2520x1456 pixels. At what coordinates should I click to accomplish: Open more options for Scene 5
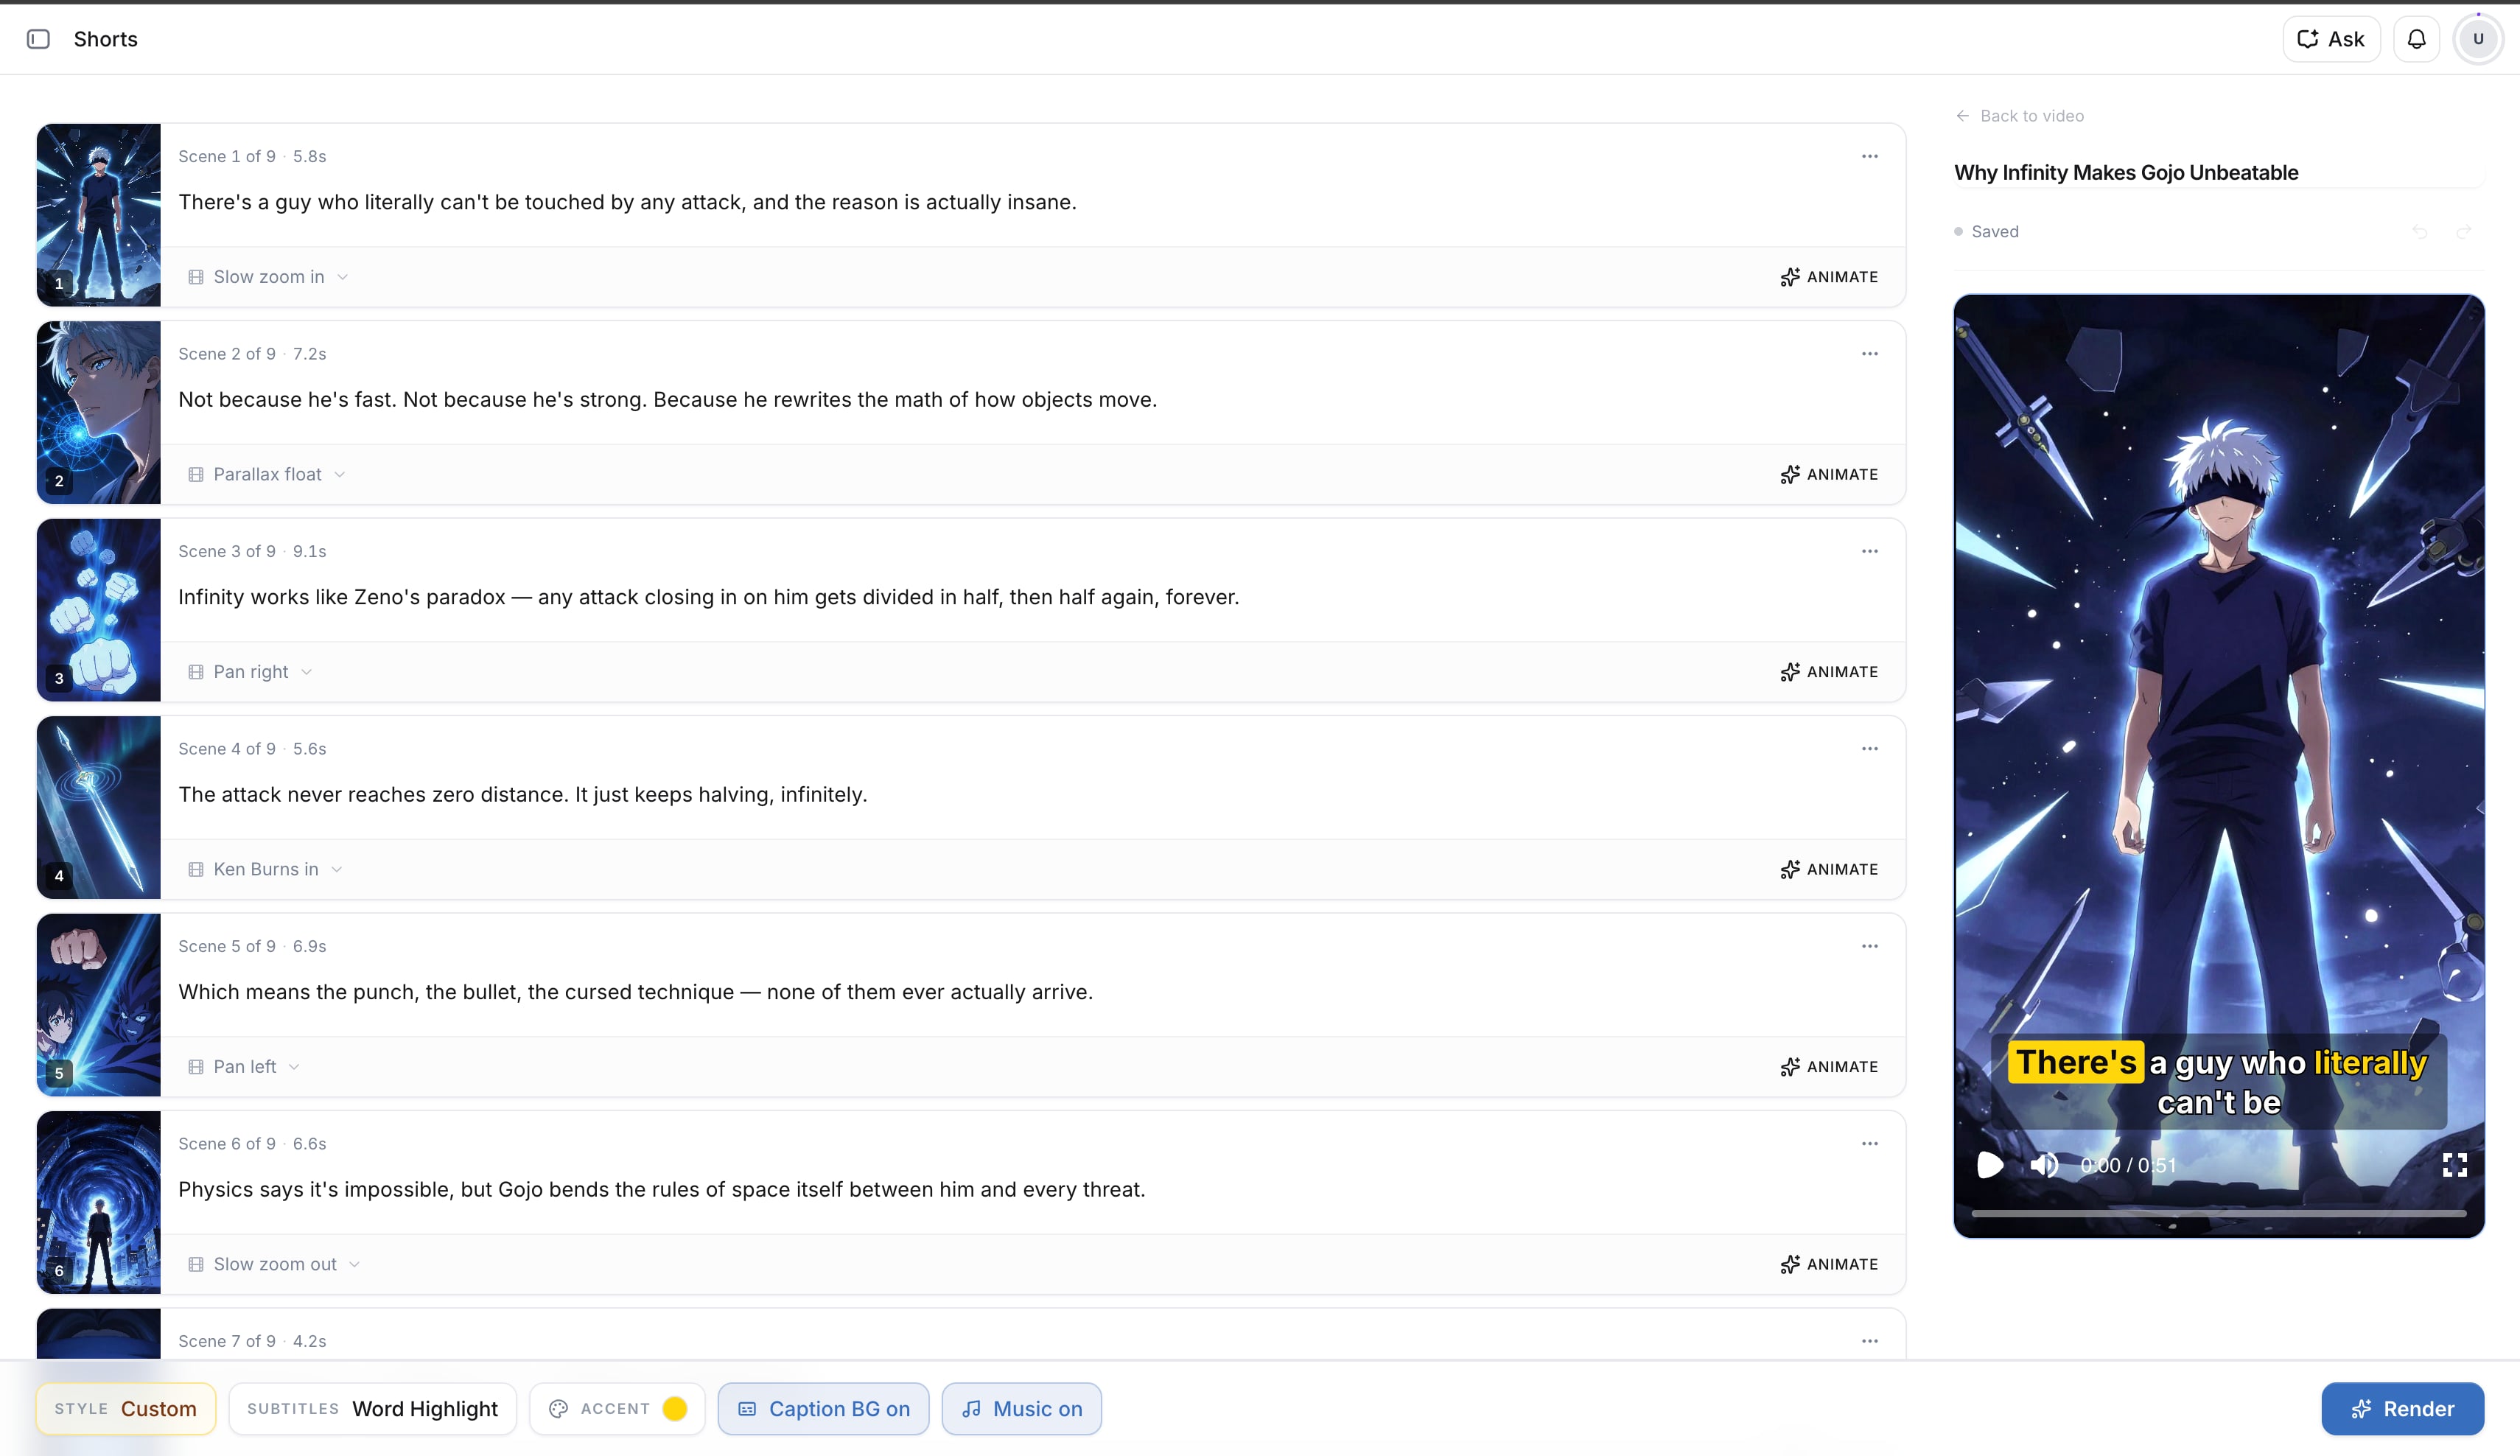point(1869,946)
